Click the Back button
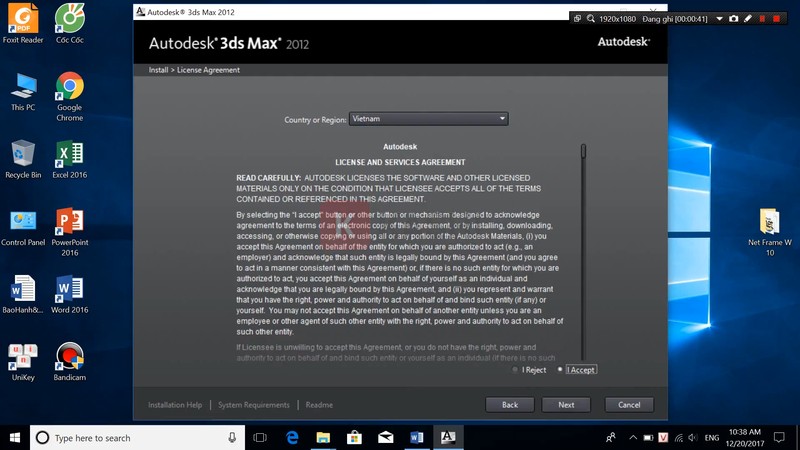The height and width of the screenshot is (450, 800). click(510, 405)
